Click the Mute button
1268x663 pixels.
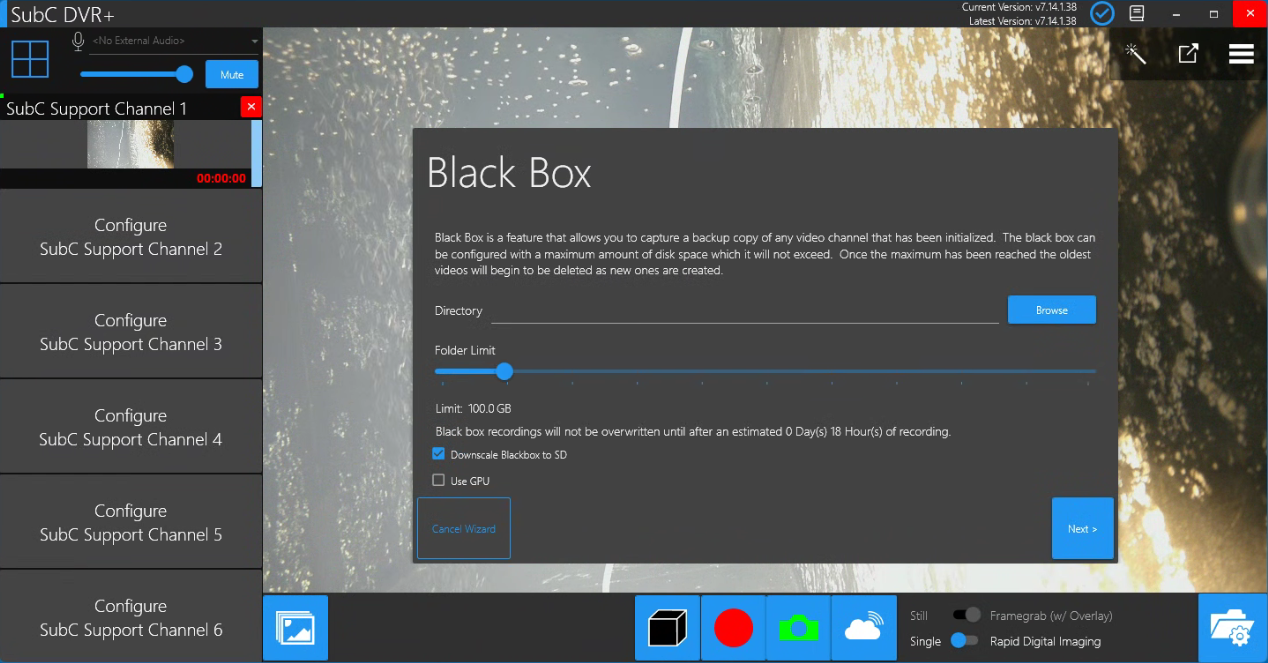(232, 75)
